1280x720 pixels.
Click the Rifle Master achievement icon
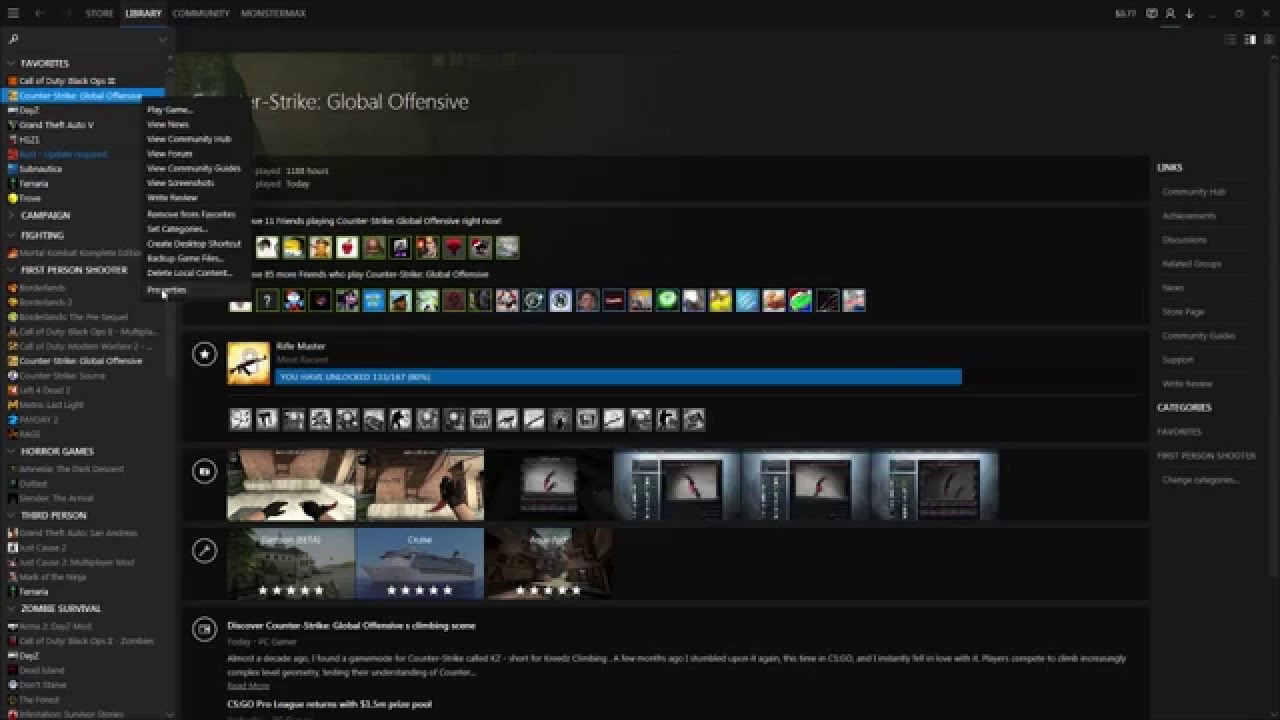pyautogui.click(x=248, y=363)
